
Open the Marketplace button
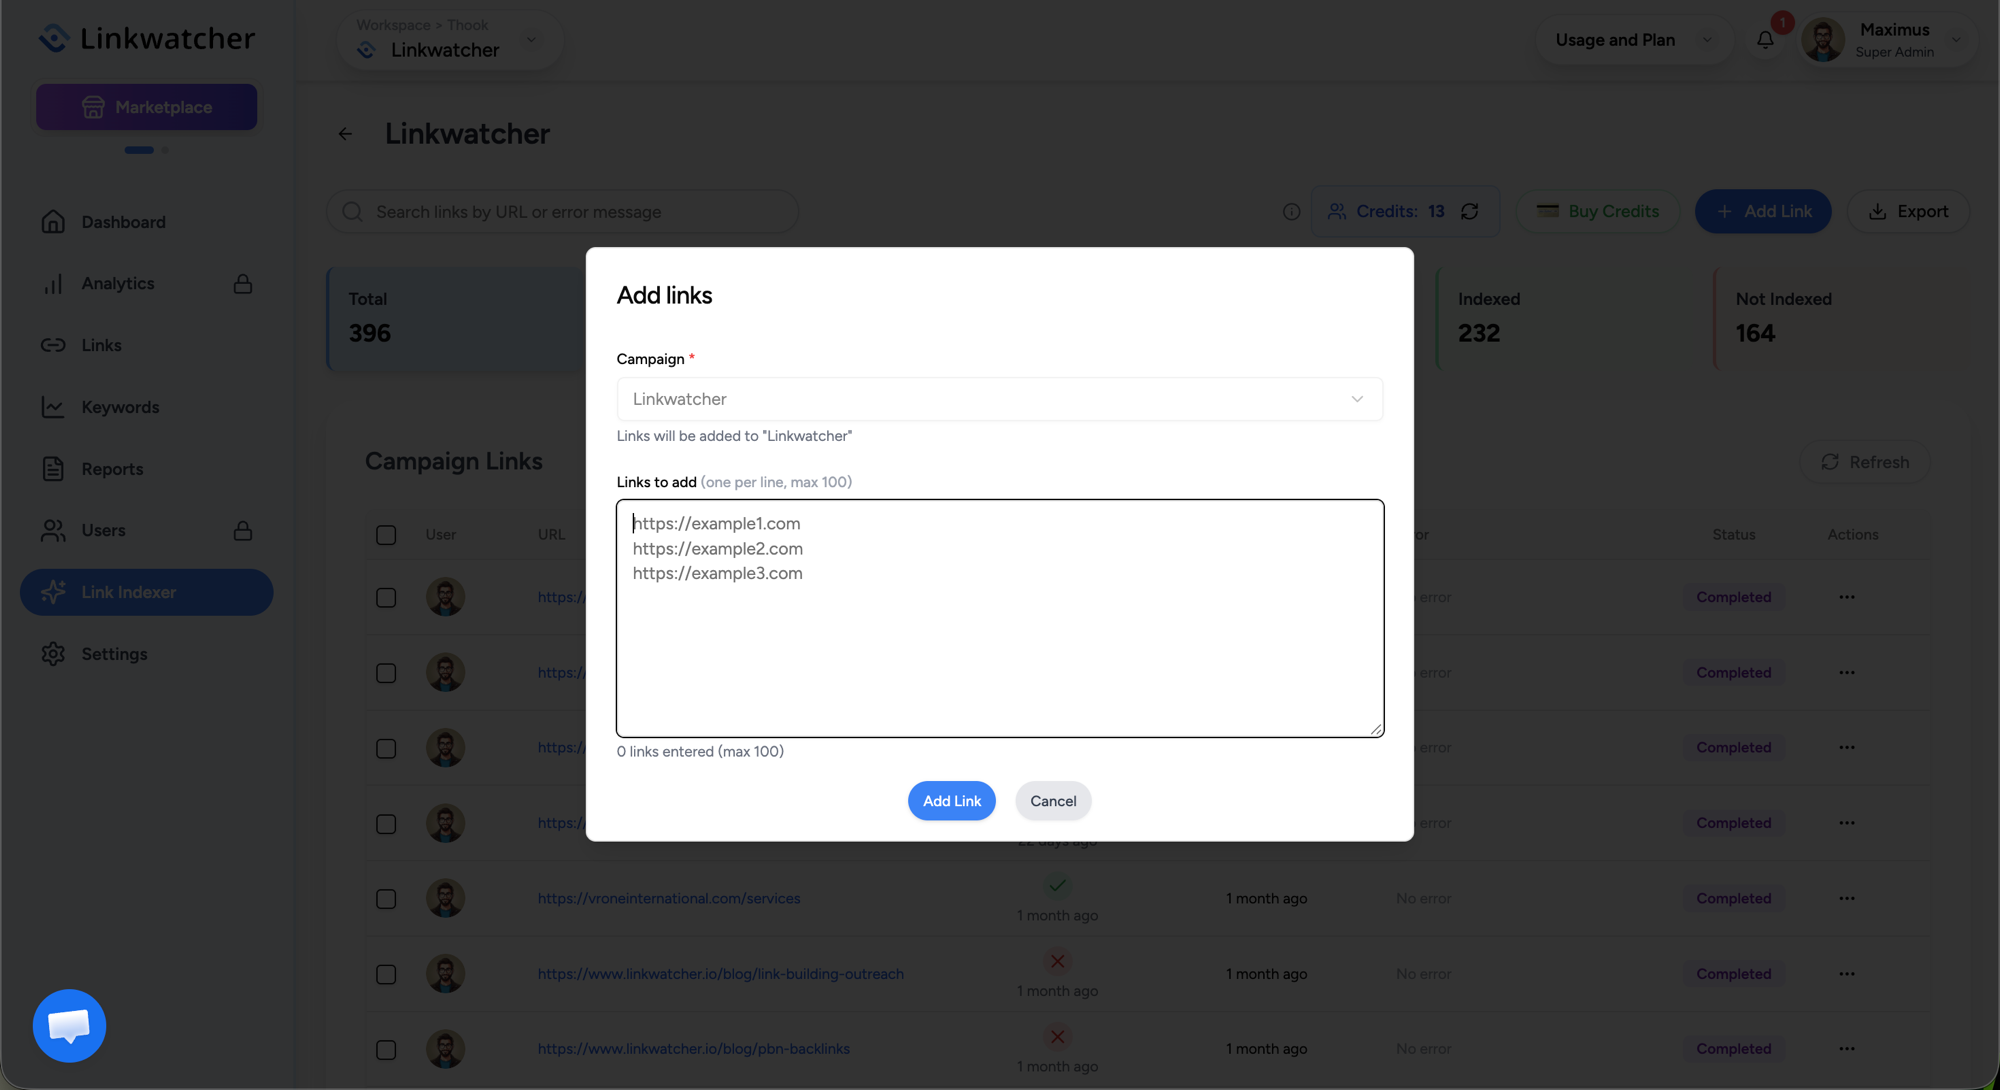(x=146, y=107)
